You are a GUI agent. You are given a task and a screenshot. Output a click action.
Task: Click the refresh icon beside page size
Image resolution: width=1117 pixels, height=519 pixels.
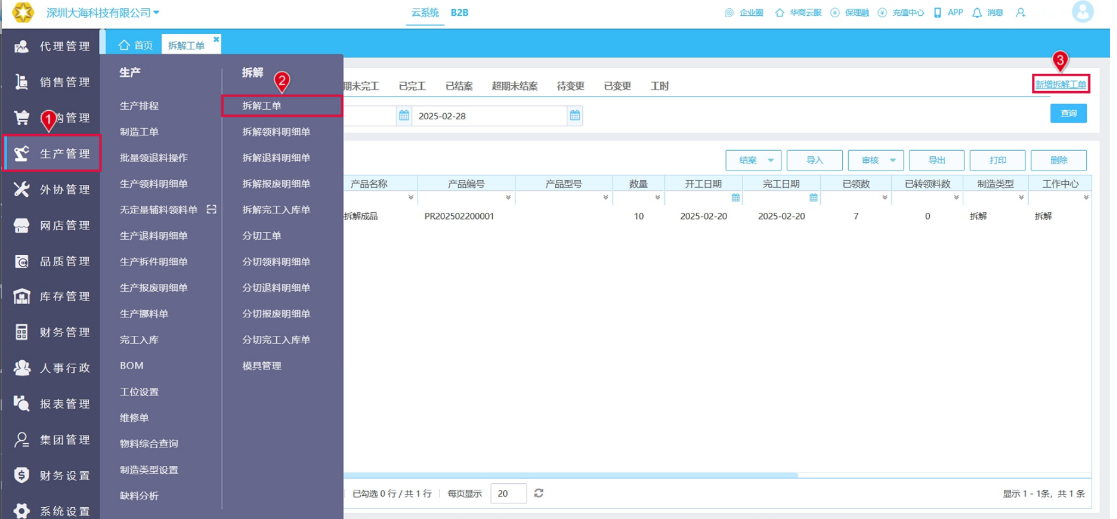(539, 493)
